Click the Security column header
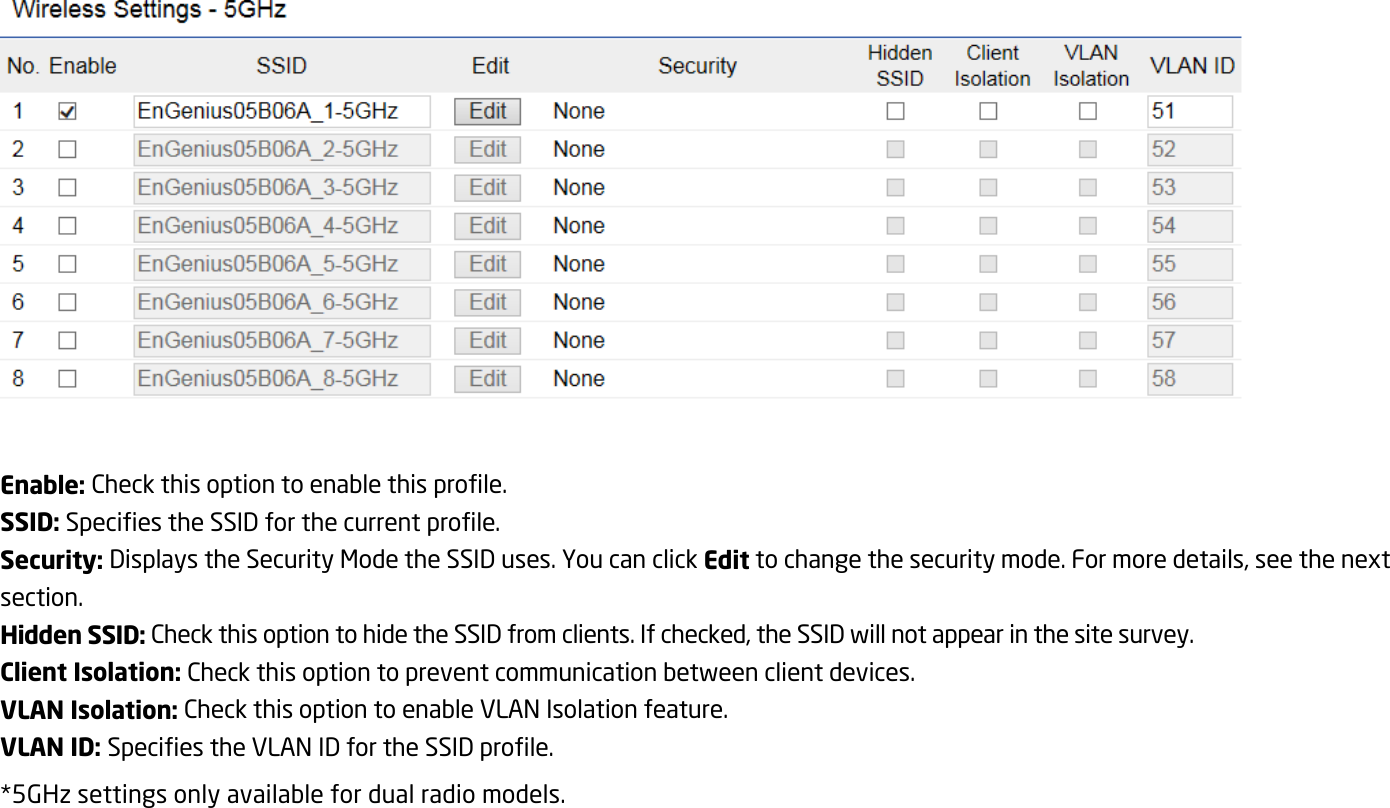 click(697, 66)
